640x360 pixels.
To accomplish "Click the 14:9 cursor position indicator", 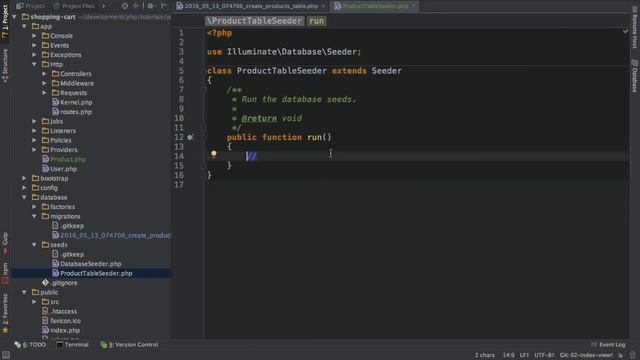I will click(x=508, y=355).
